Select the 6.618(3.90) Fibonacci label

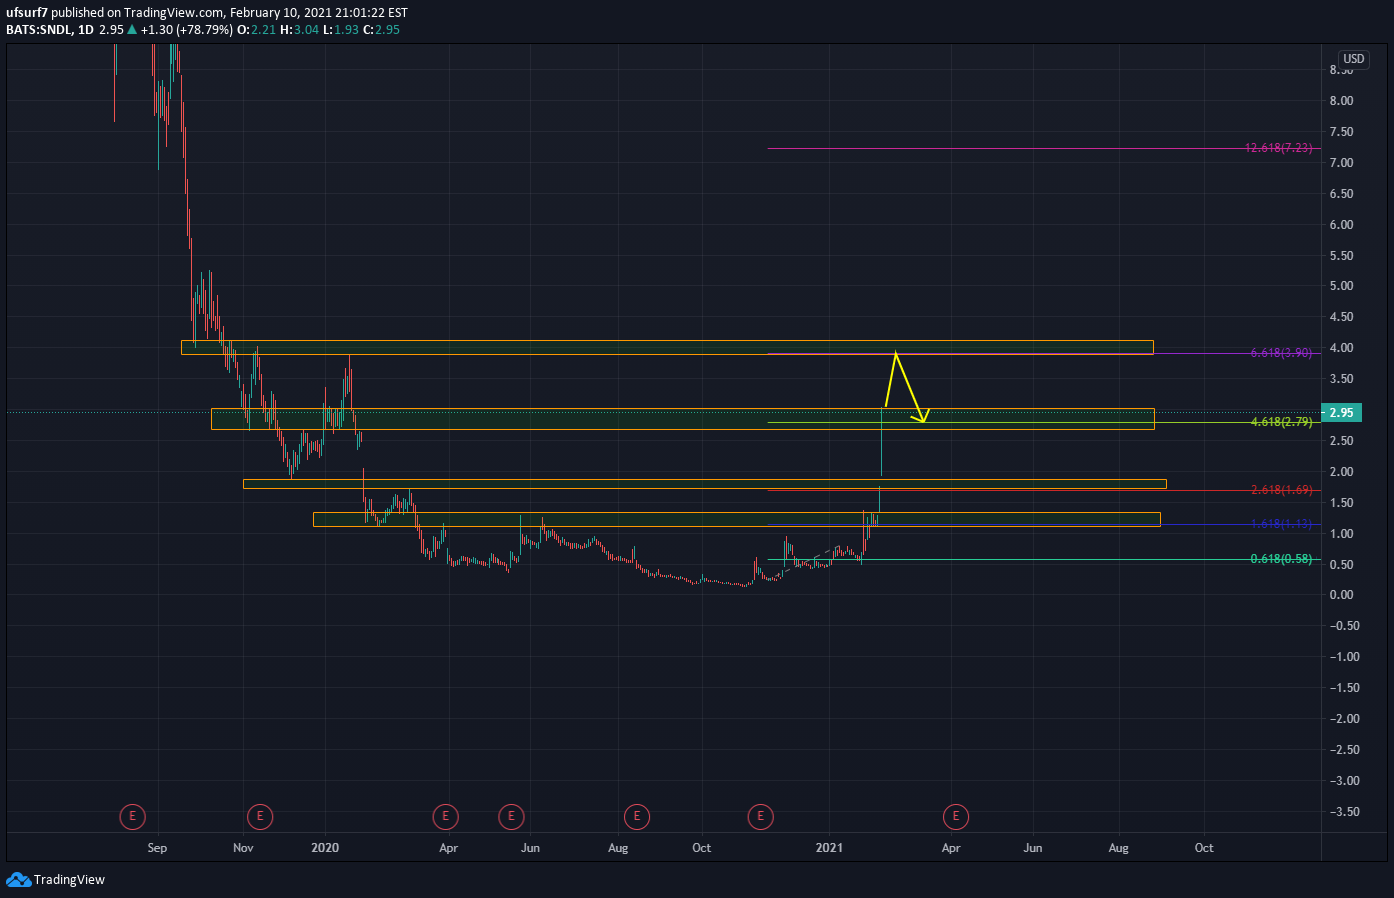[x=1281, y=353]
